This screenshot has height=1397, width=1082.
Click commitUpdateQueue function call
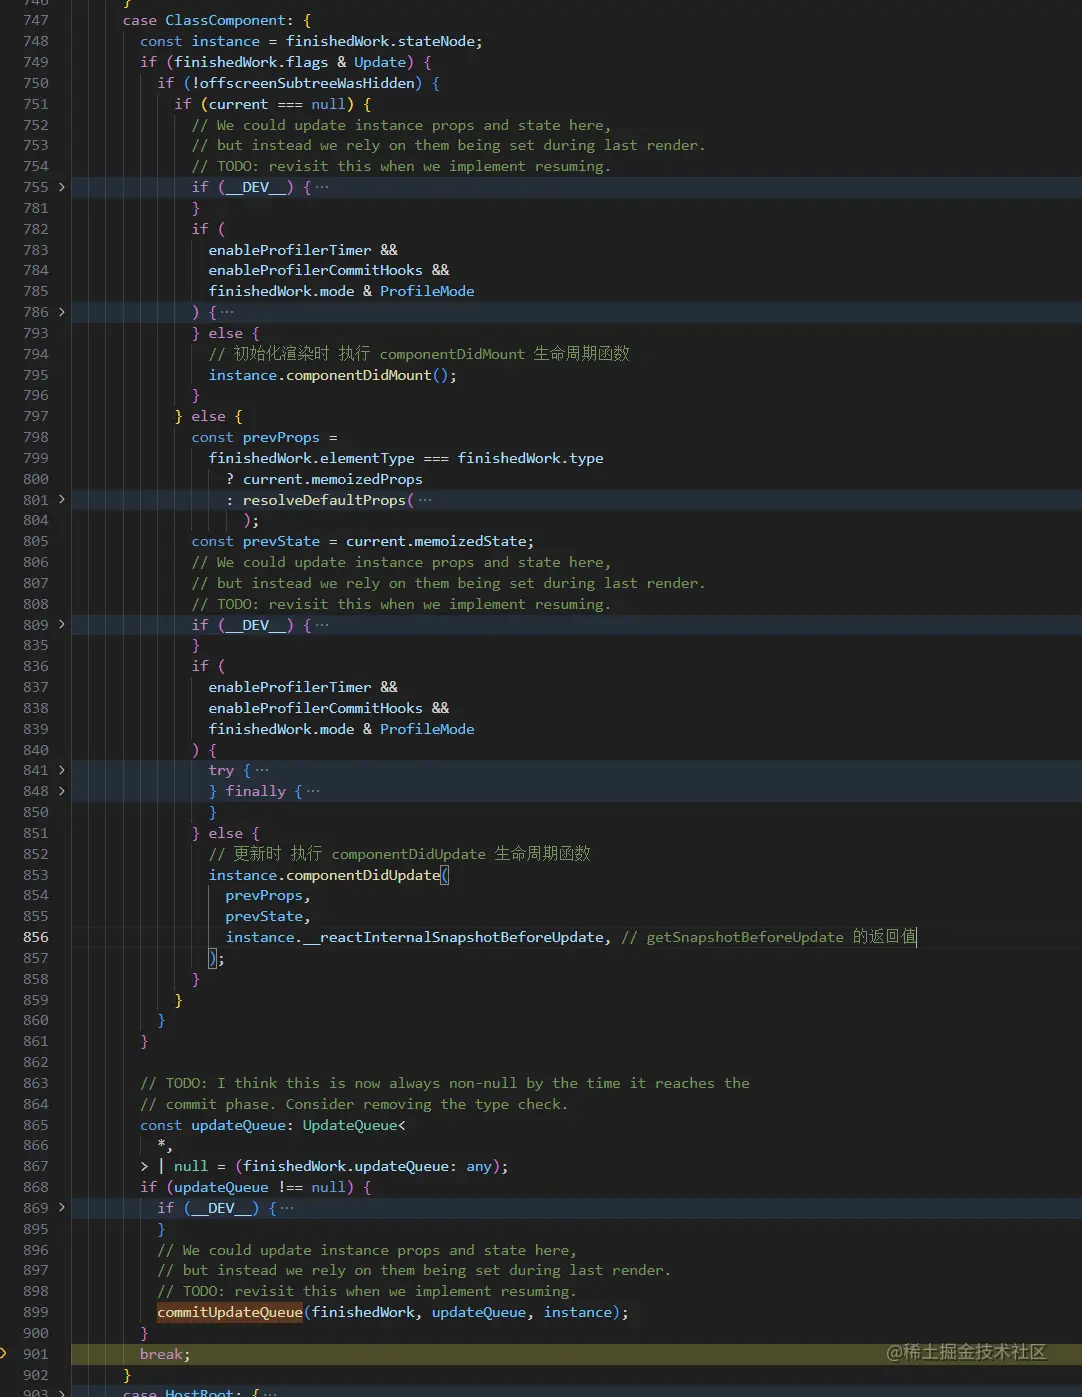click(230, 1312)
